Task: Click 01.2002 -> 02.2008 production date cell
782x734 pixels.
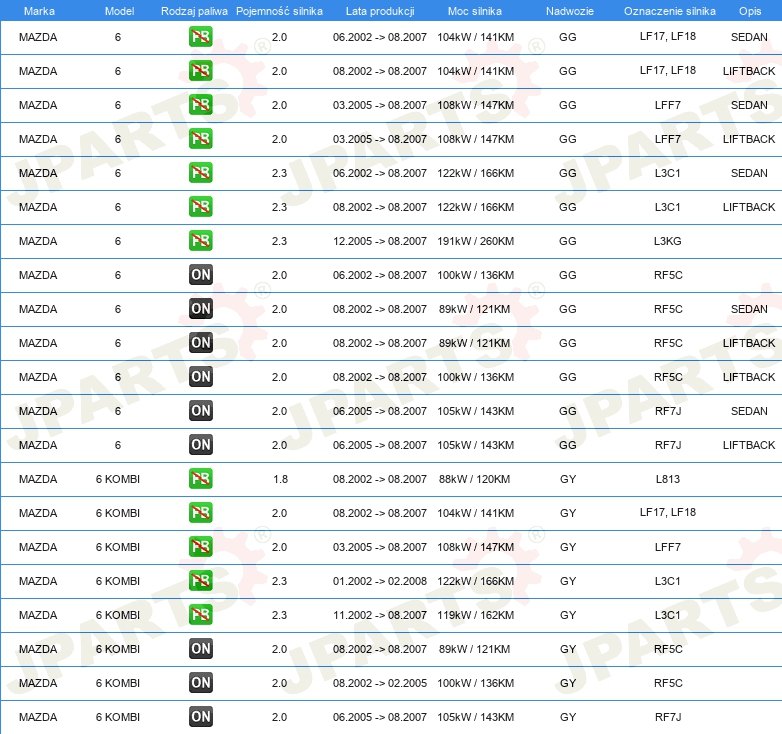Action: [380, 581]
